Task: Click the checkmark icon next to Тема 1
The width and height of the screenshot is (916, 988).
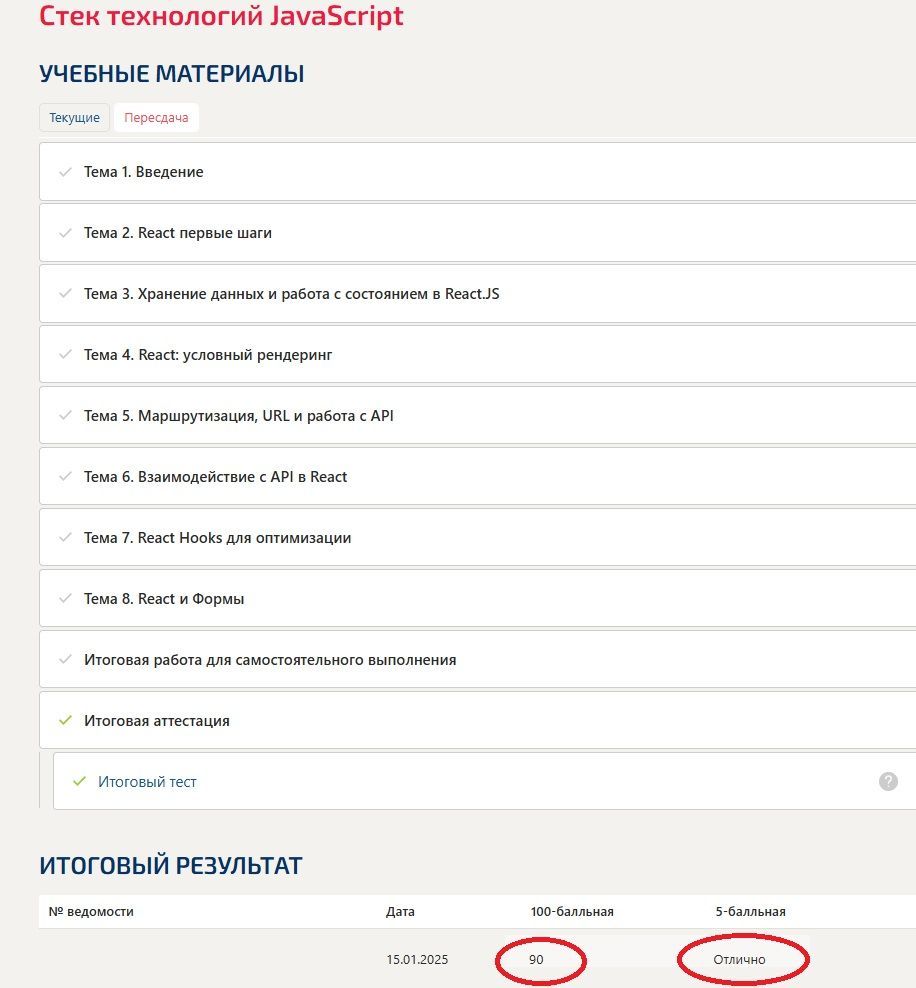Action: point(65,172)
